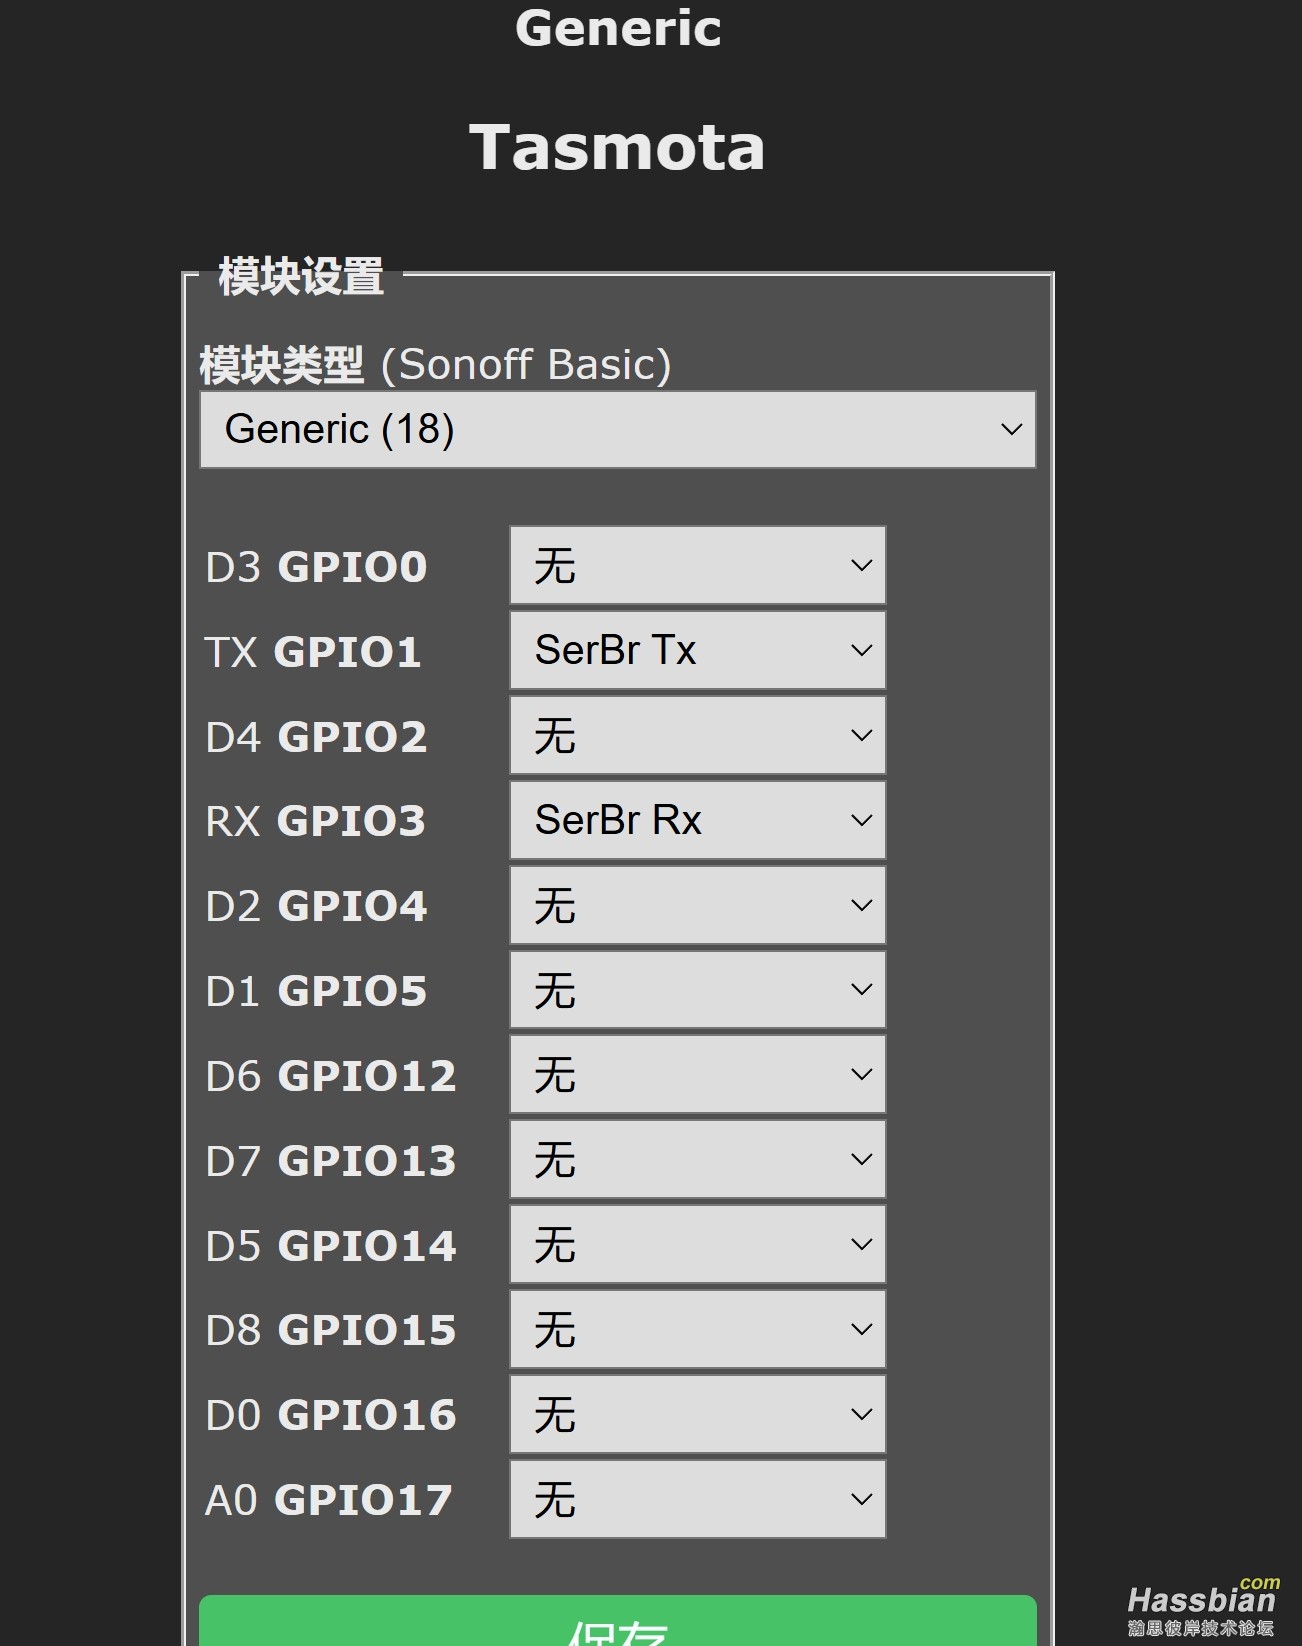
Task: Click the chevron arrow of GPIO0 dropdown
Action: tap(861, 566)
